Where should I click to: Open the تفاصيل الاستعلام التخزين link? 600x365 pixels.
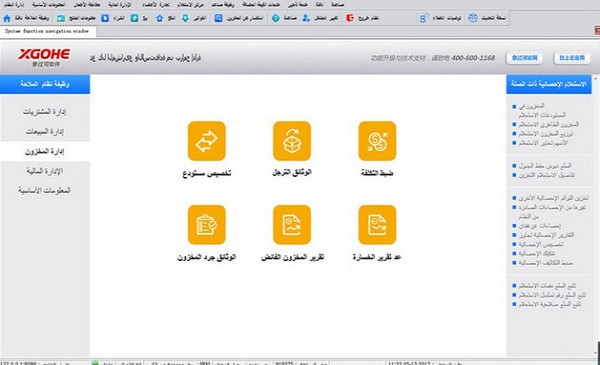click(546, 175)
